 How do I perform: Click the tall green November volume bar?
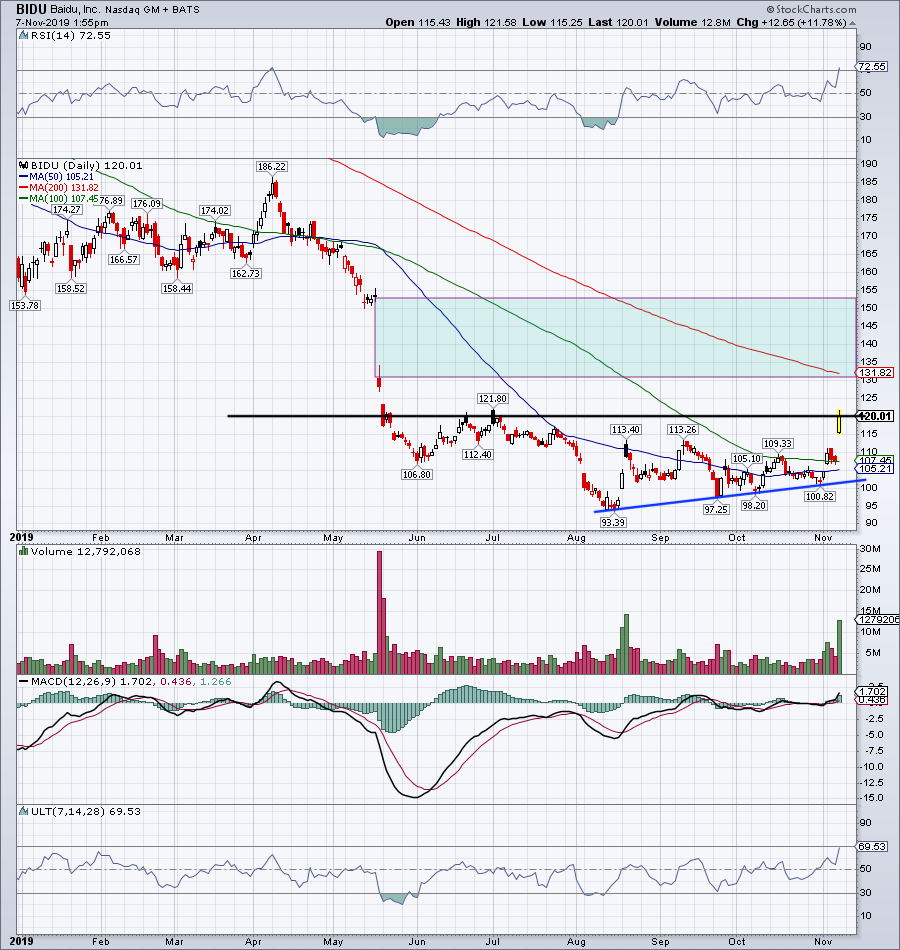tap(839, 646)
